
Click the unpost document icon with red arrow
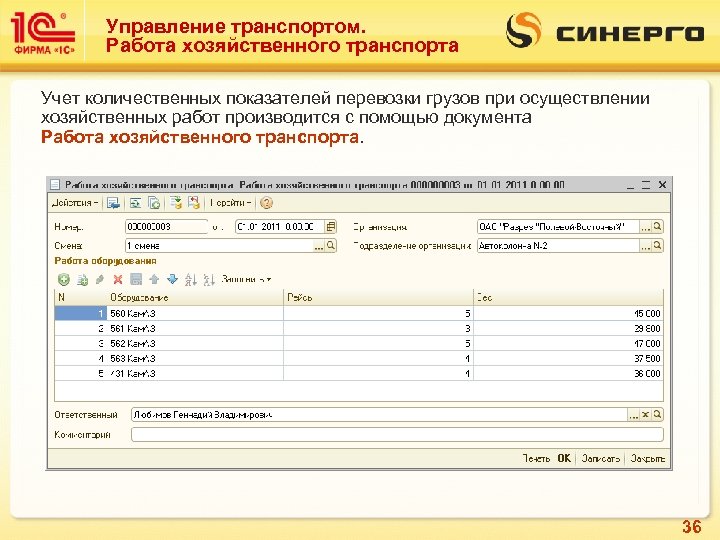pyautogui.click(x=194, y=203)
